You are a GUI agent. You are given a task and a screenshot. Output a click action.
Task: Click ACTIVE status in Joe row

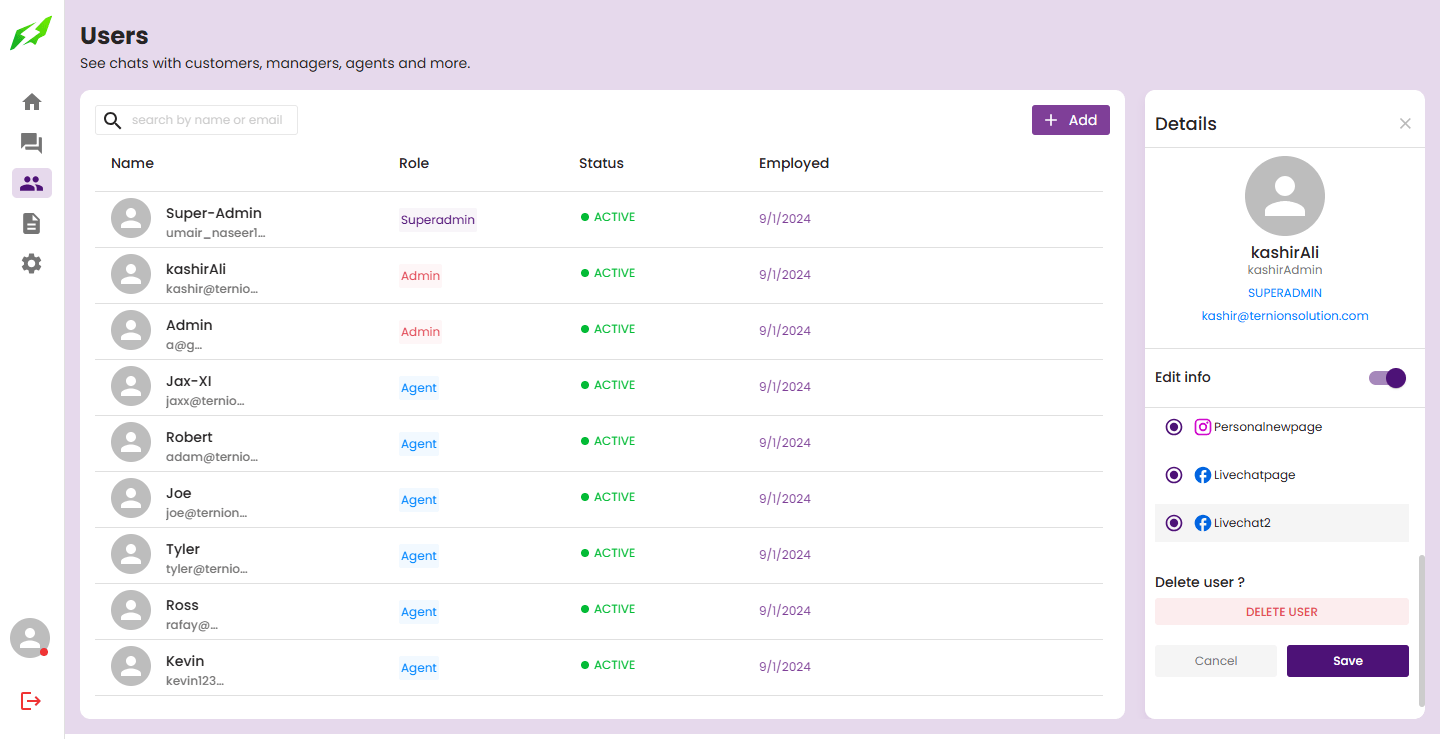pos(608,497)
